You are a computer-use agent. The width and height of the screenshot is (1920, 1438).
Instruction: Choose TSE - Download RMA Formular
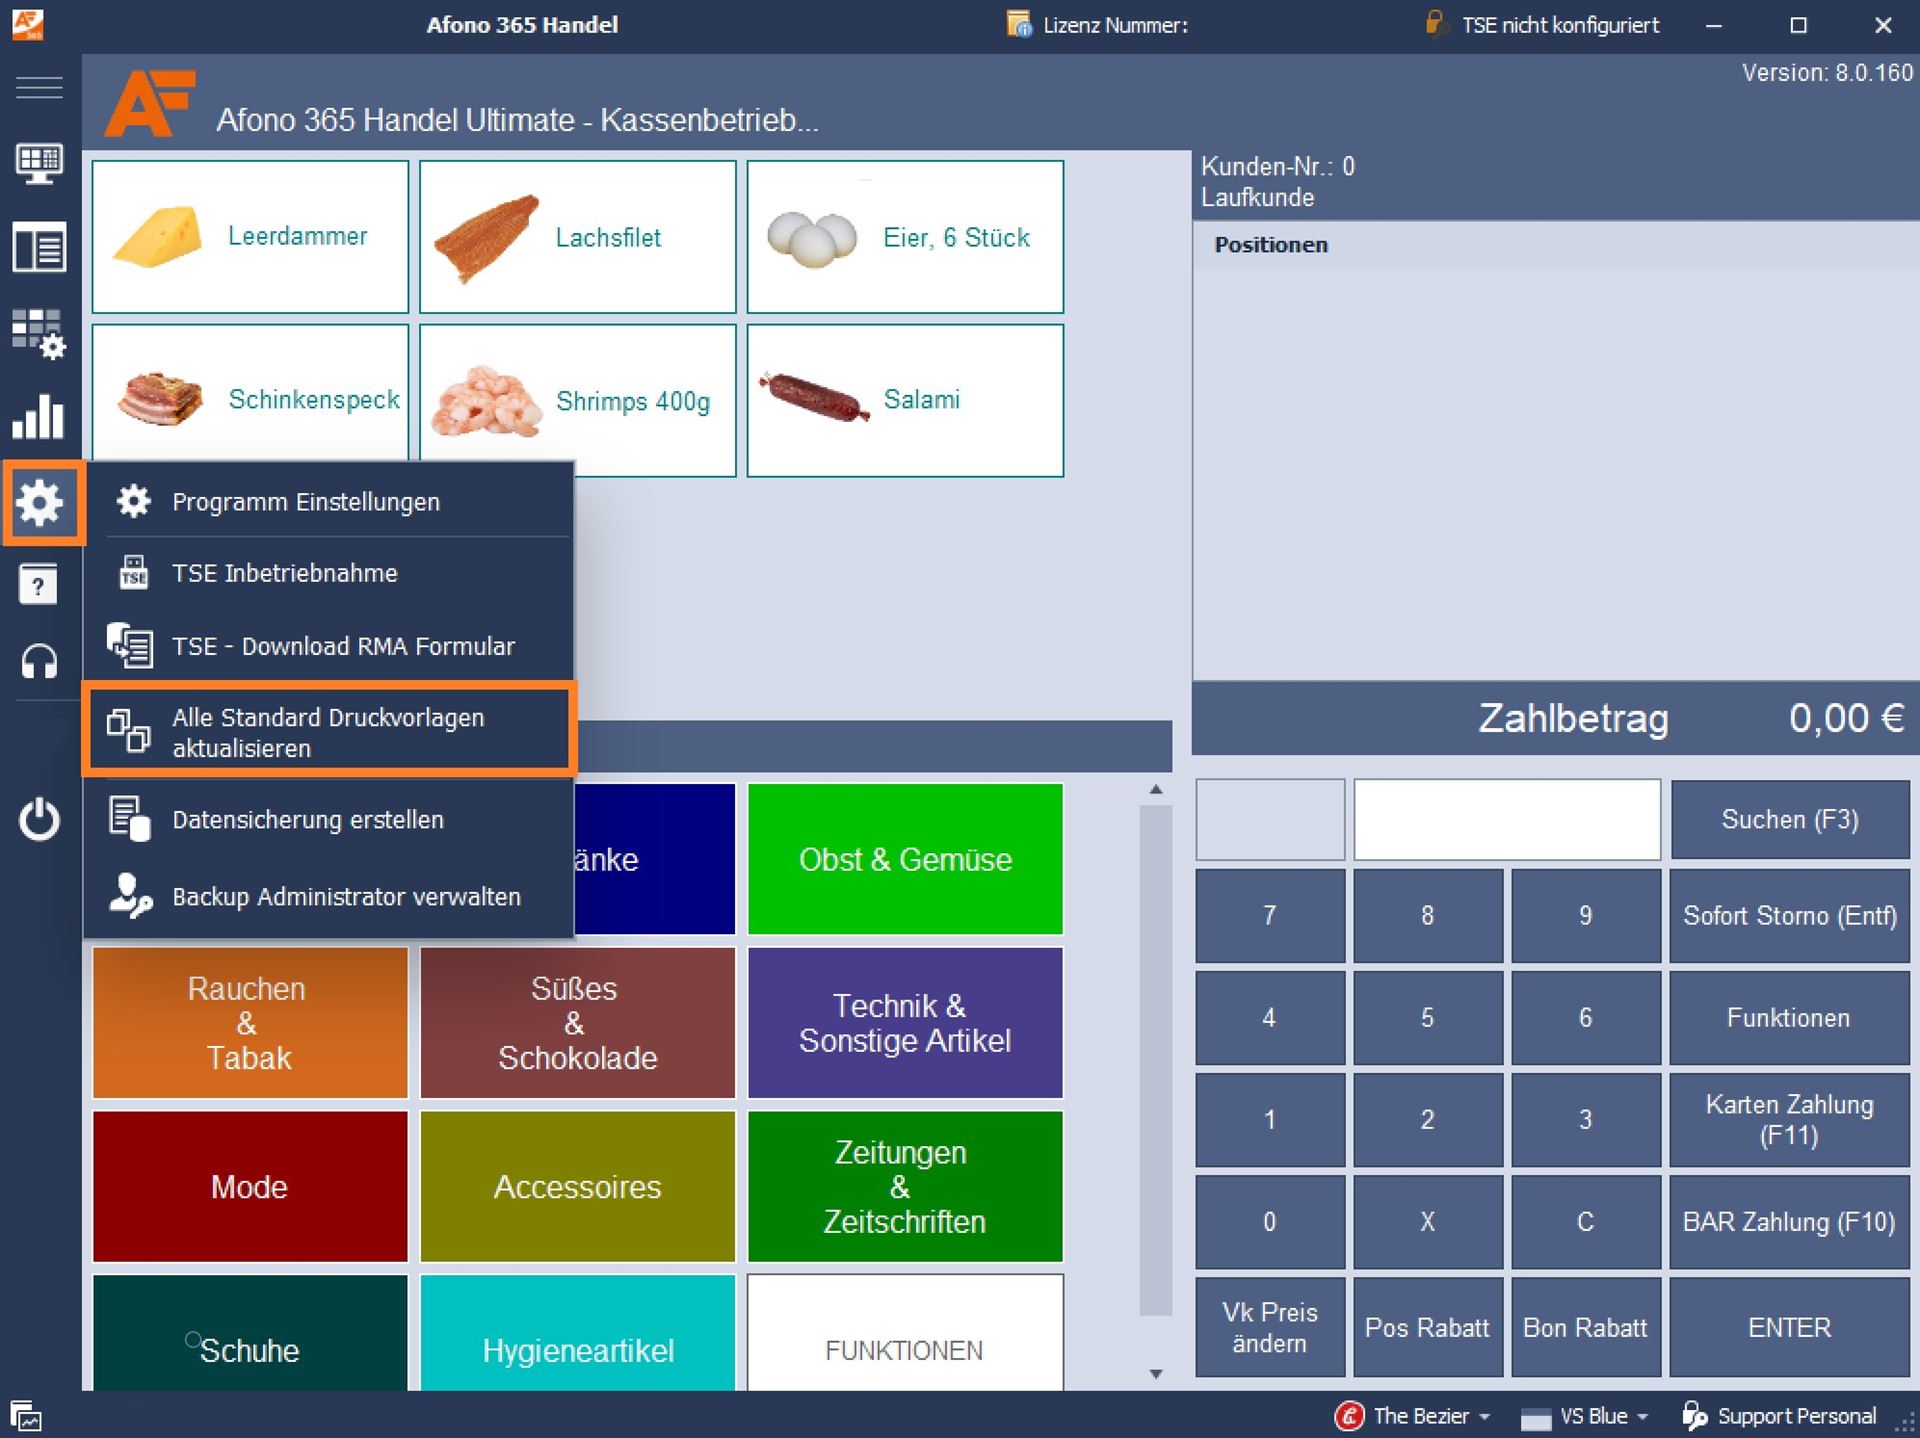coord(329,646)
